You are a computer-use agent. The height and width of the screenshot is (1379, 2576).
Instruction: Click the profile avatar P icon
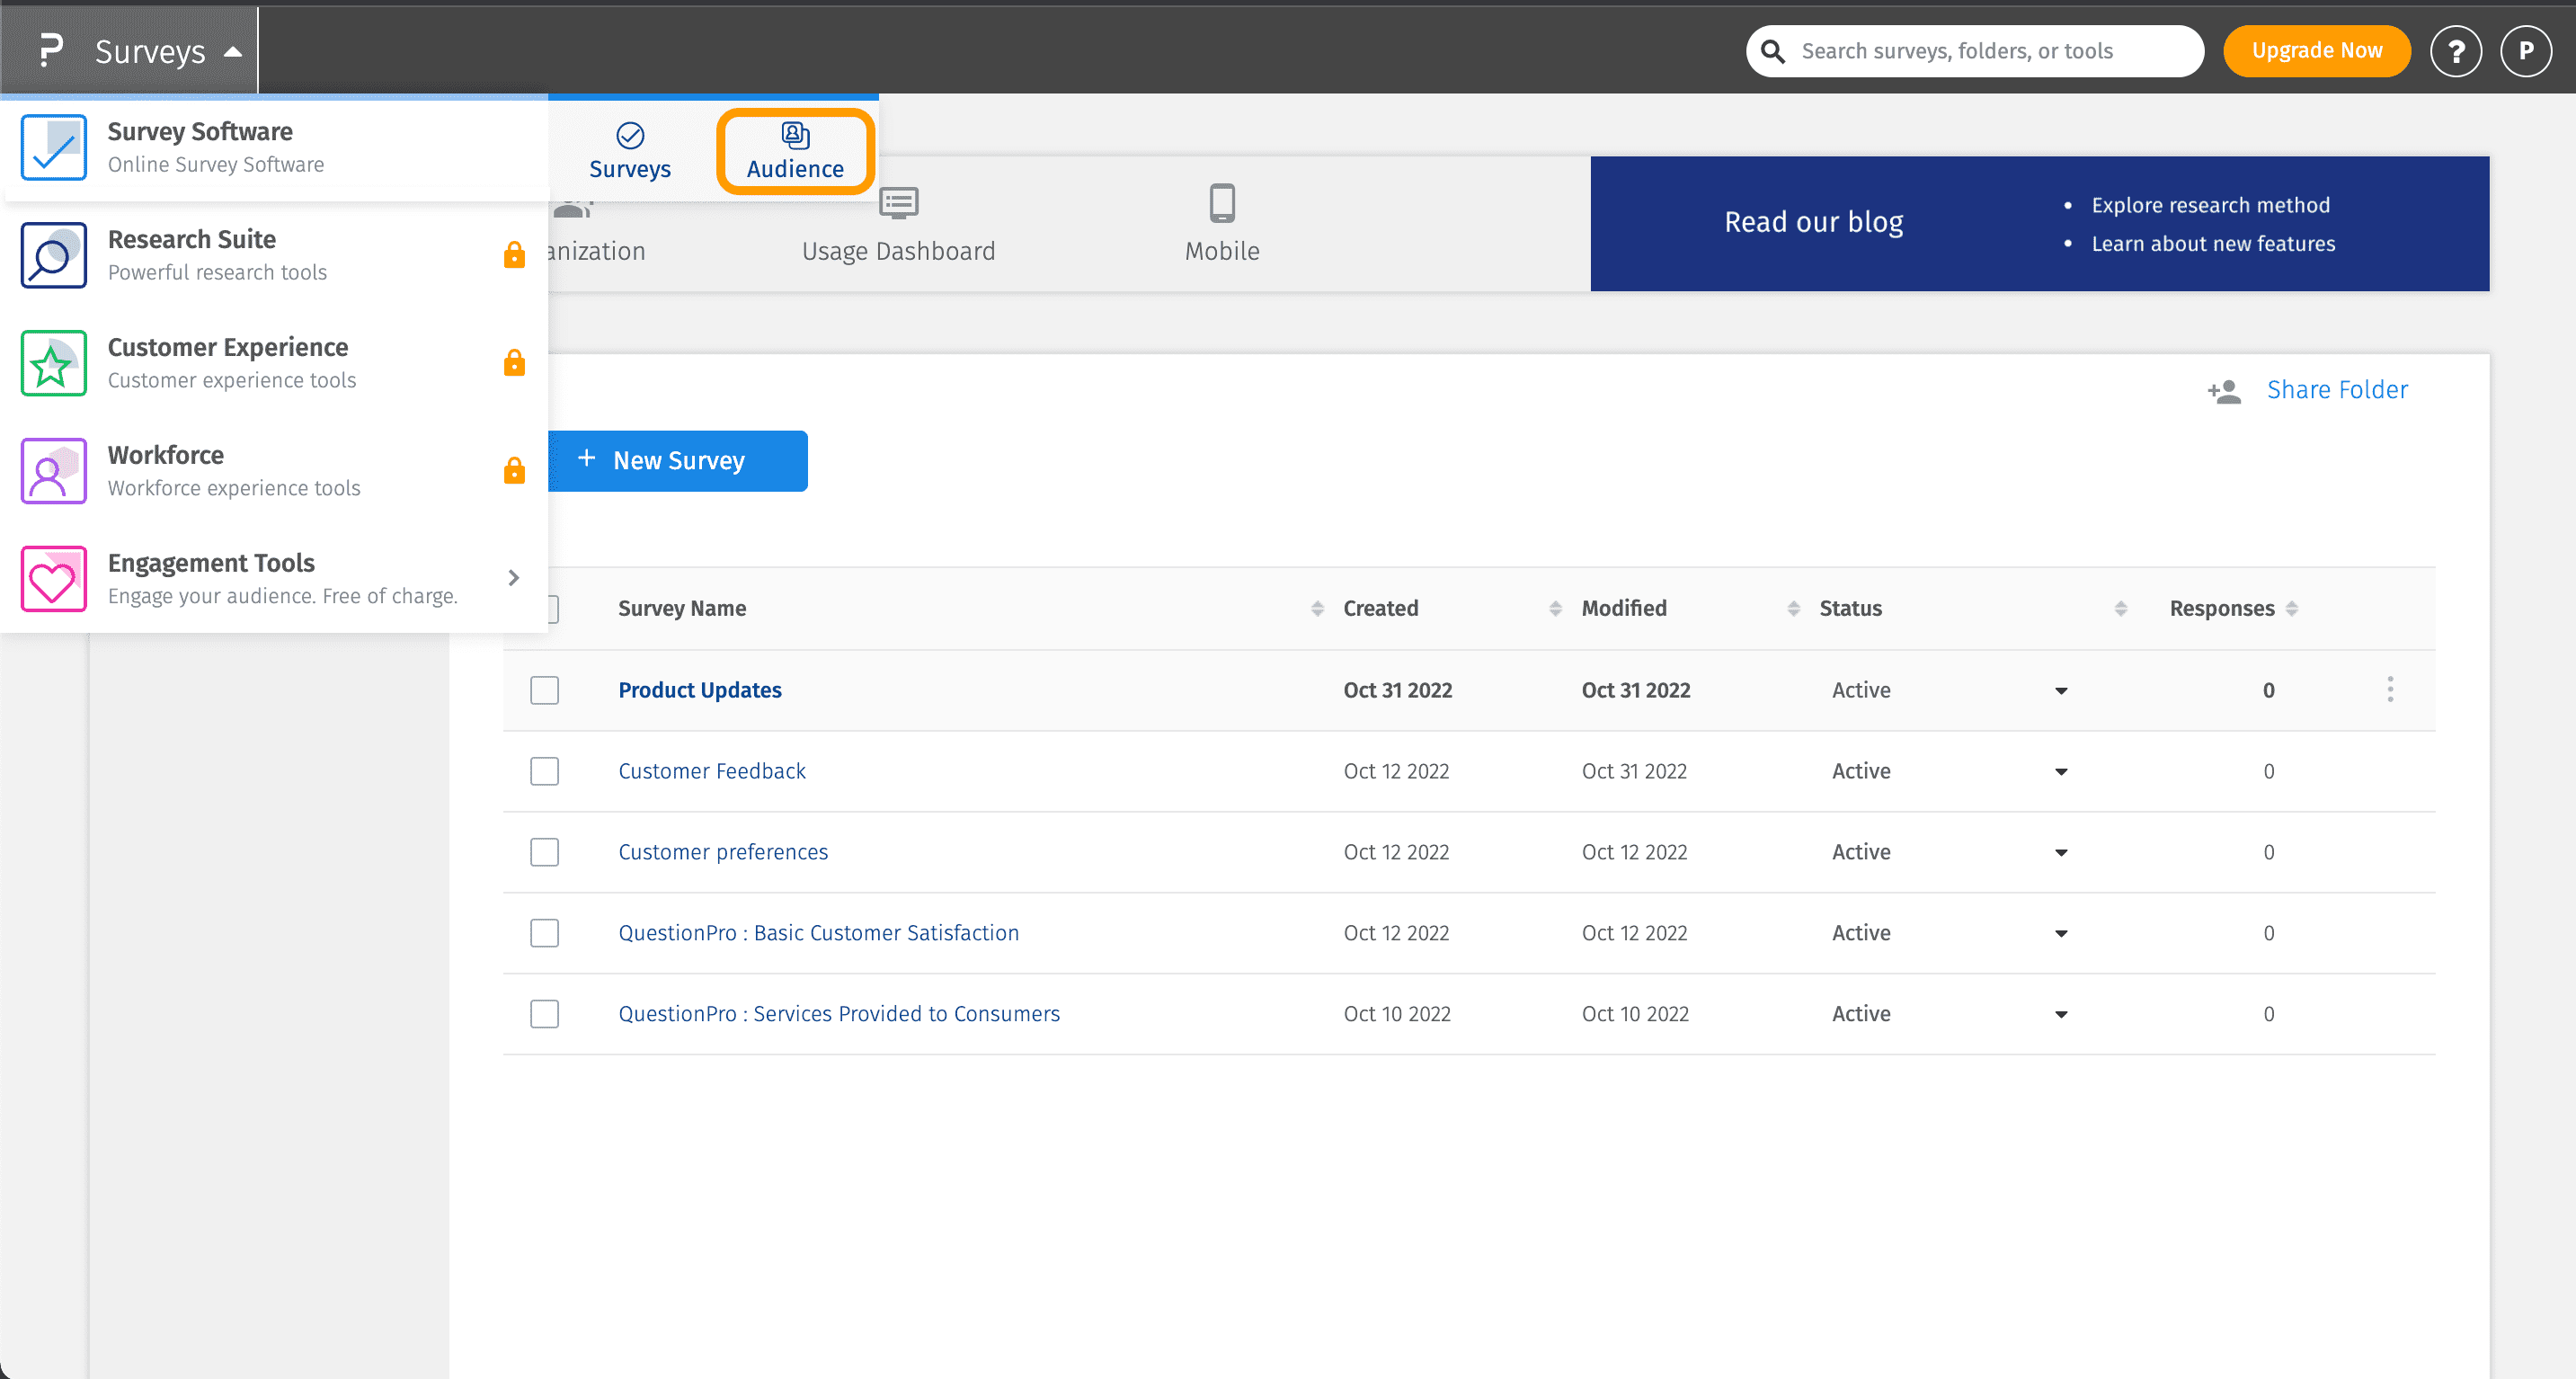tap(2525, 51)
